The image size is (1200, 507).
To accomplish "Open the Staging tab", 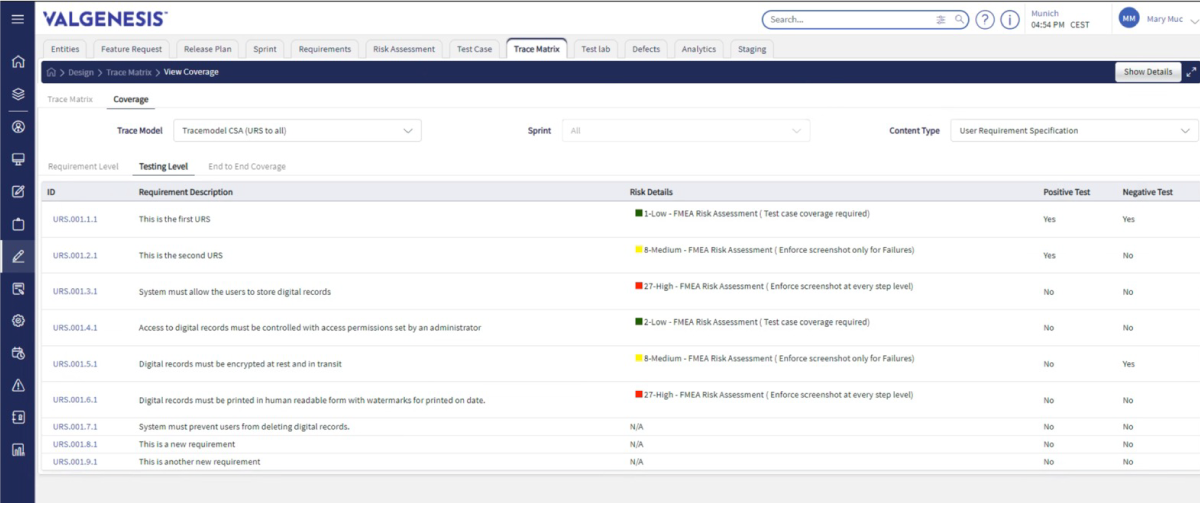I will (x=752, y=48).
